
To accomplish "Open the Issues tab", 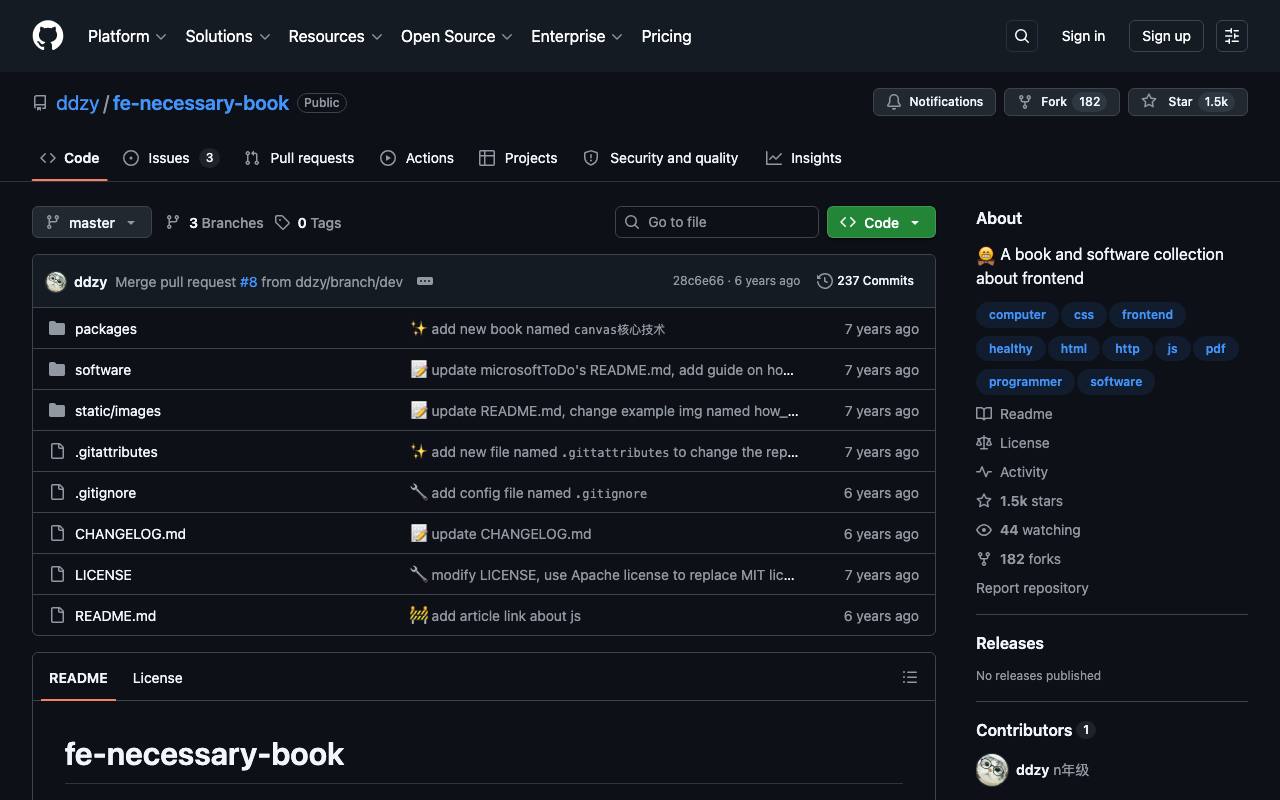I will tap(171, 158).
